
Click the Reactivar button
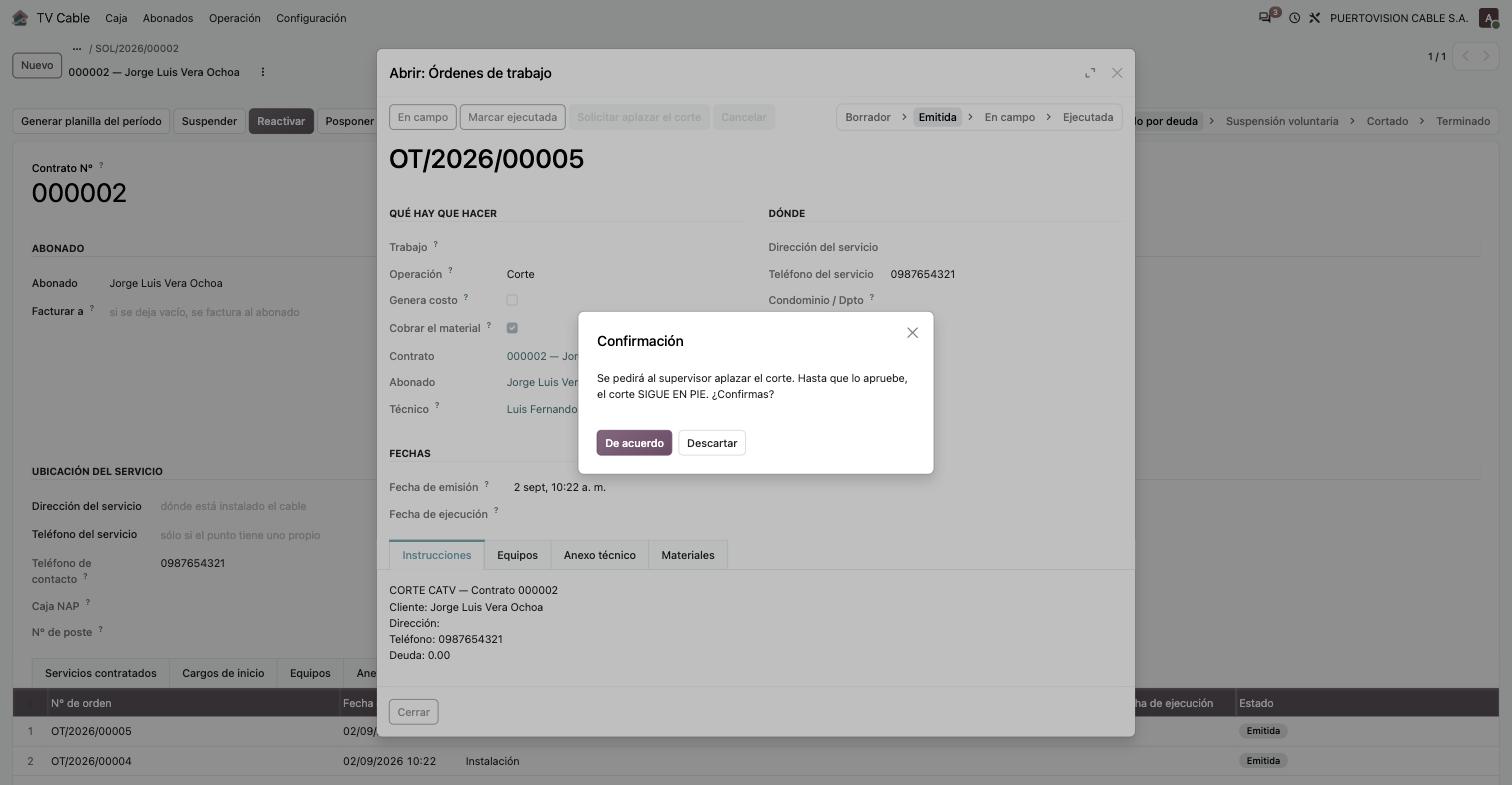click(281, 121)
